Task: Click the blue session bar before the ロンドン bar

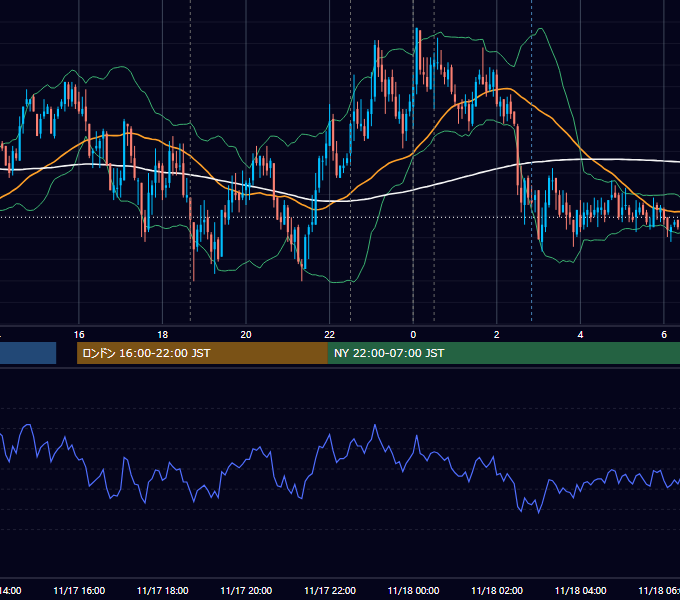Action: [x=28, y=353]
